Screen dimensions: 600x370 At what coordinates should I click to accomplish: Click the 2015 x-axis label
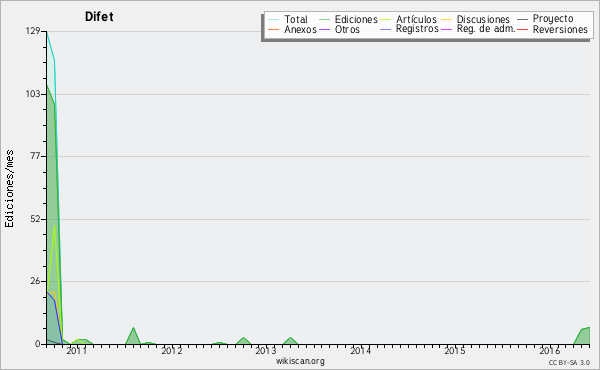tap(455, 350)
